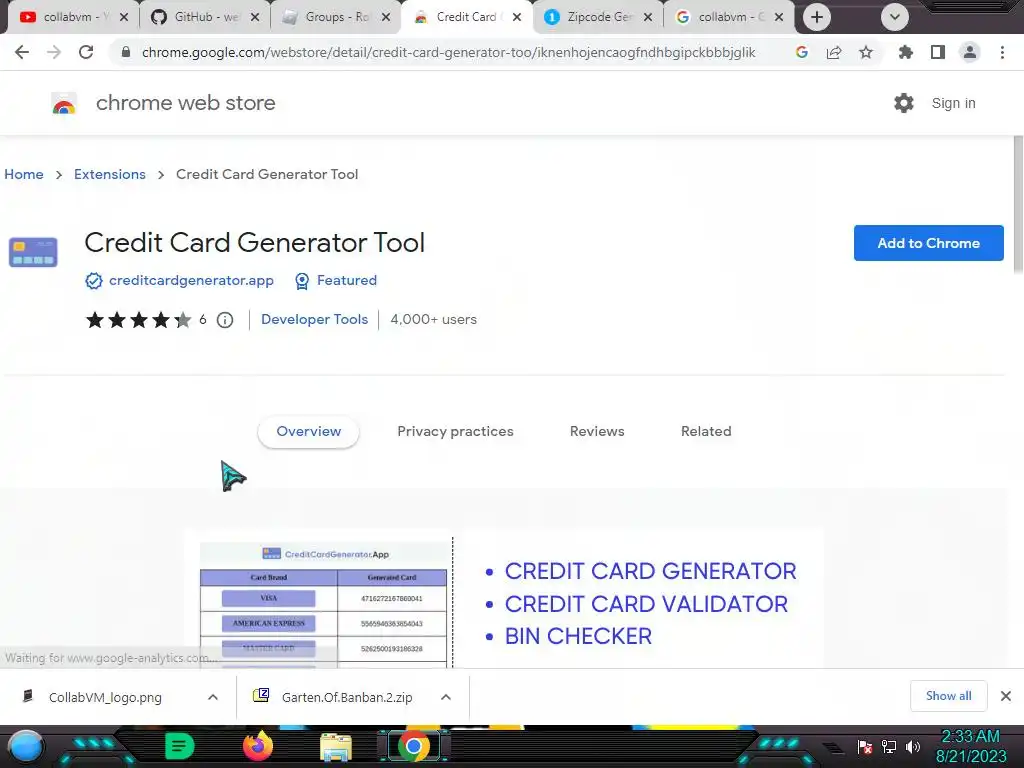Open creditcardgenerator.app publisher link
The image size is (1024, 768).
(191, 281)
